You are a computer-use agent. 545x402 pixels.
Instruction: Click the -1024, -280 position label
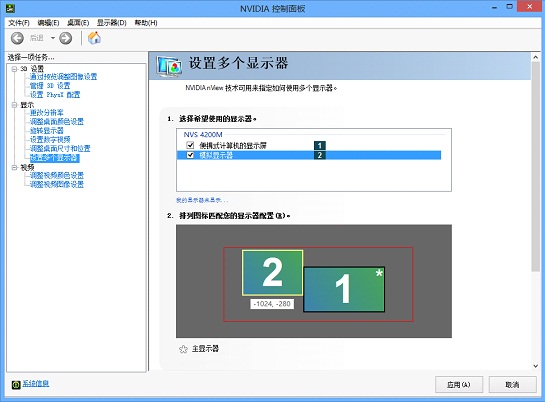[272, 304]
